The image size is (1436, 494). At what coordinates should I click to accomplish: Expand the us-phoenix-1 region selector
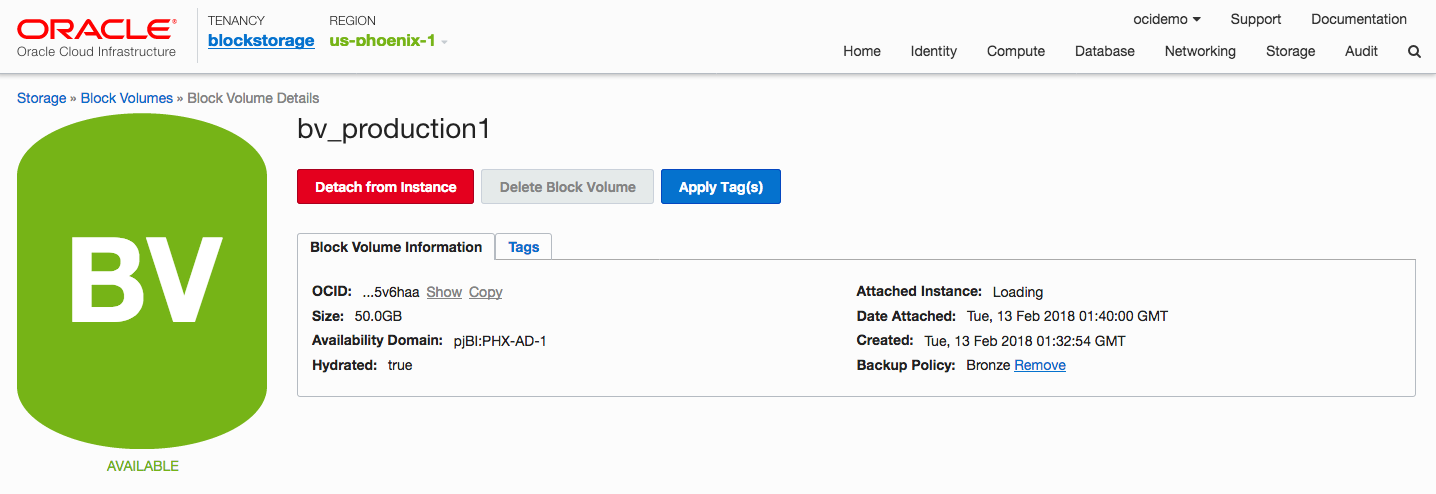click(x=388, y=41)
